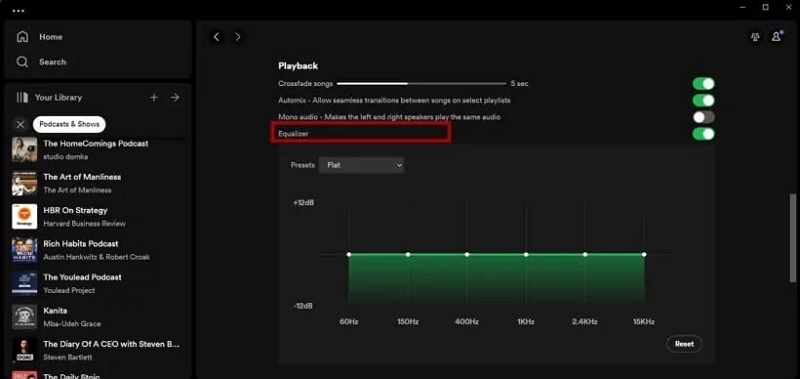Image resolution: width=800 pixels, height=379 pixels.
Task: Click the Equalizer setting label
Action: [x=293, y=134]
